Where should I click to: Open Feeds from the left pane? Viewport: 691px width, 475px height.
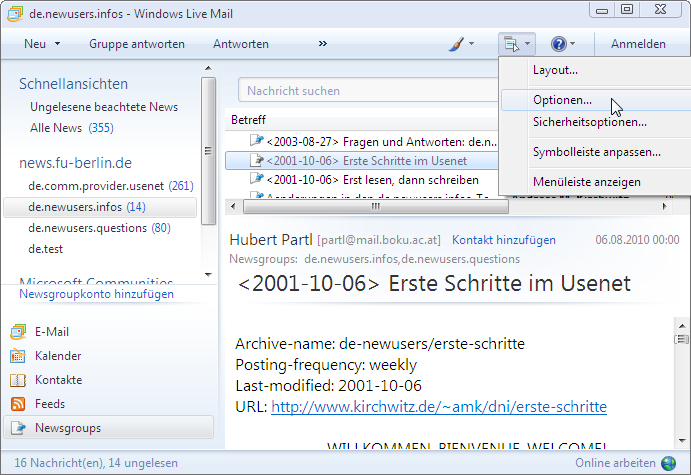[49, 404]
